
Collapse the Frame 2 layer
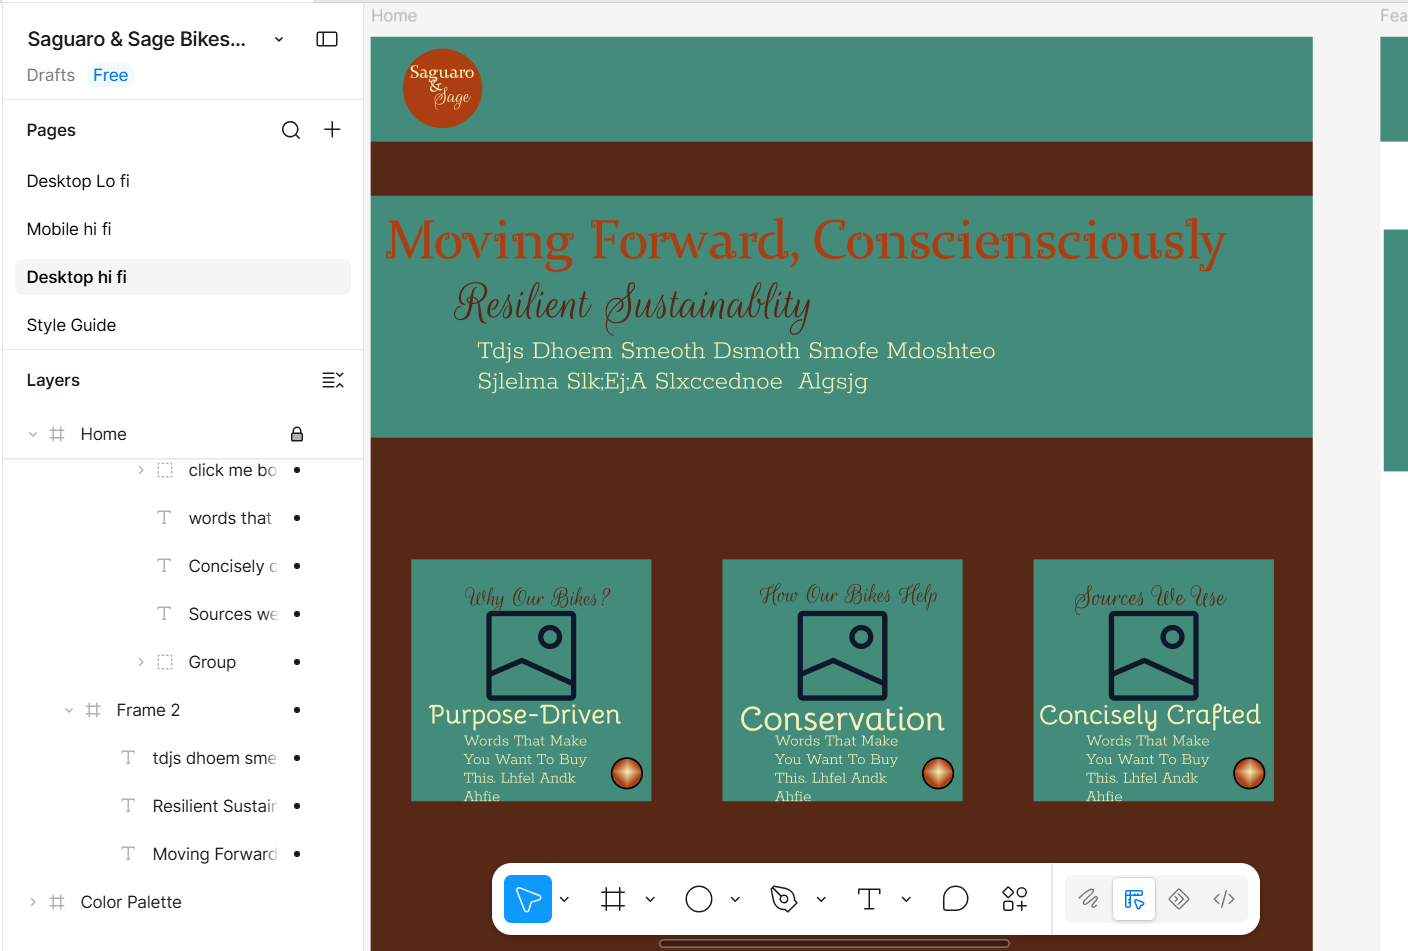(69, 710)
